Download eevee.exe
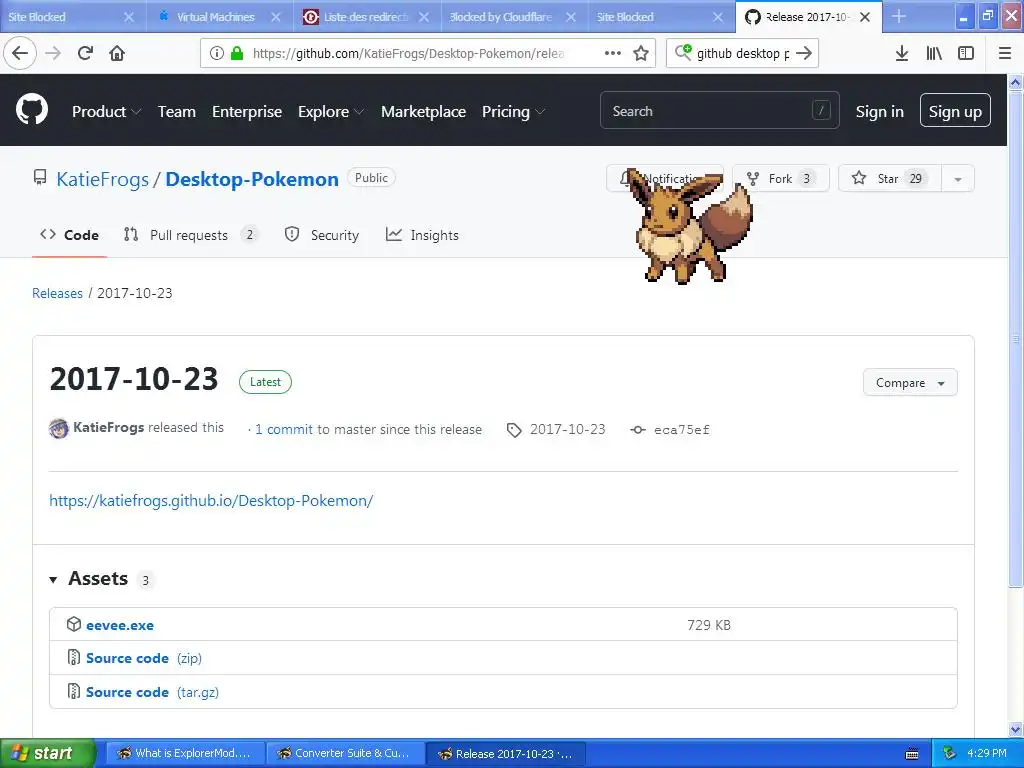Image resolution: width=1024 pixels, height=768 pixels. point(120,625)
